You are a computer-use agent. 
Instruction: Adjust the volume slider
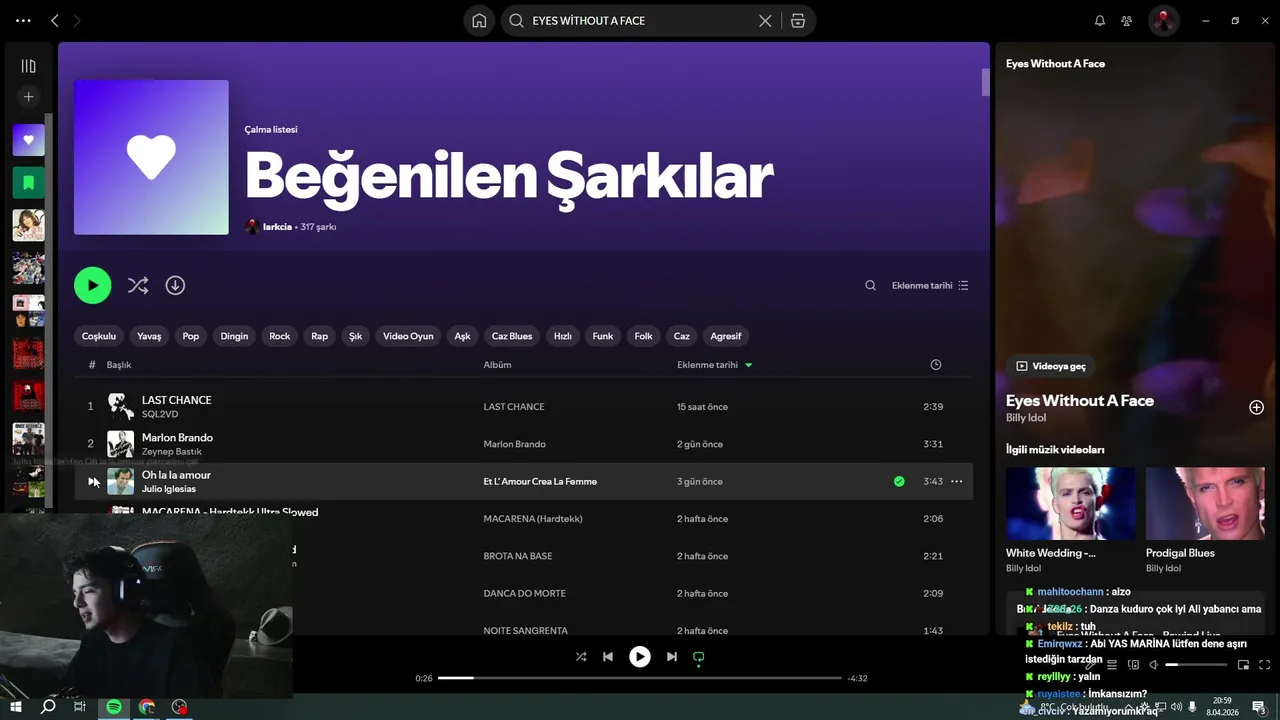(1196, 665)
